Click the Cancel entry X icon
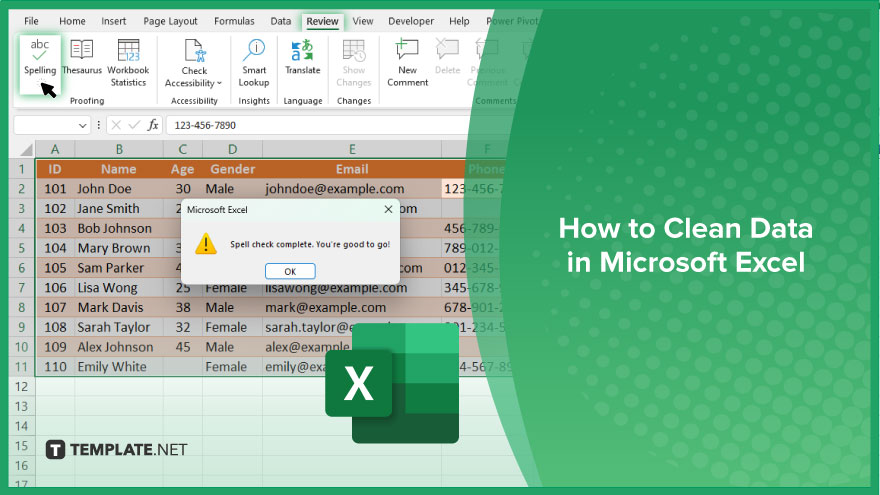Image resolution: width=880 pixels, height=495 pixels. point(116,125)
